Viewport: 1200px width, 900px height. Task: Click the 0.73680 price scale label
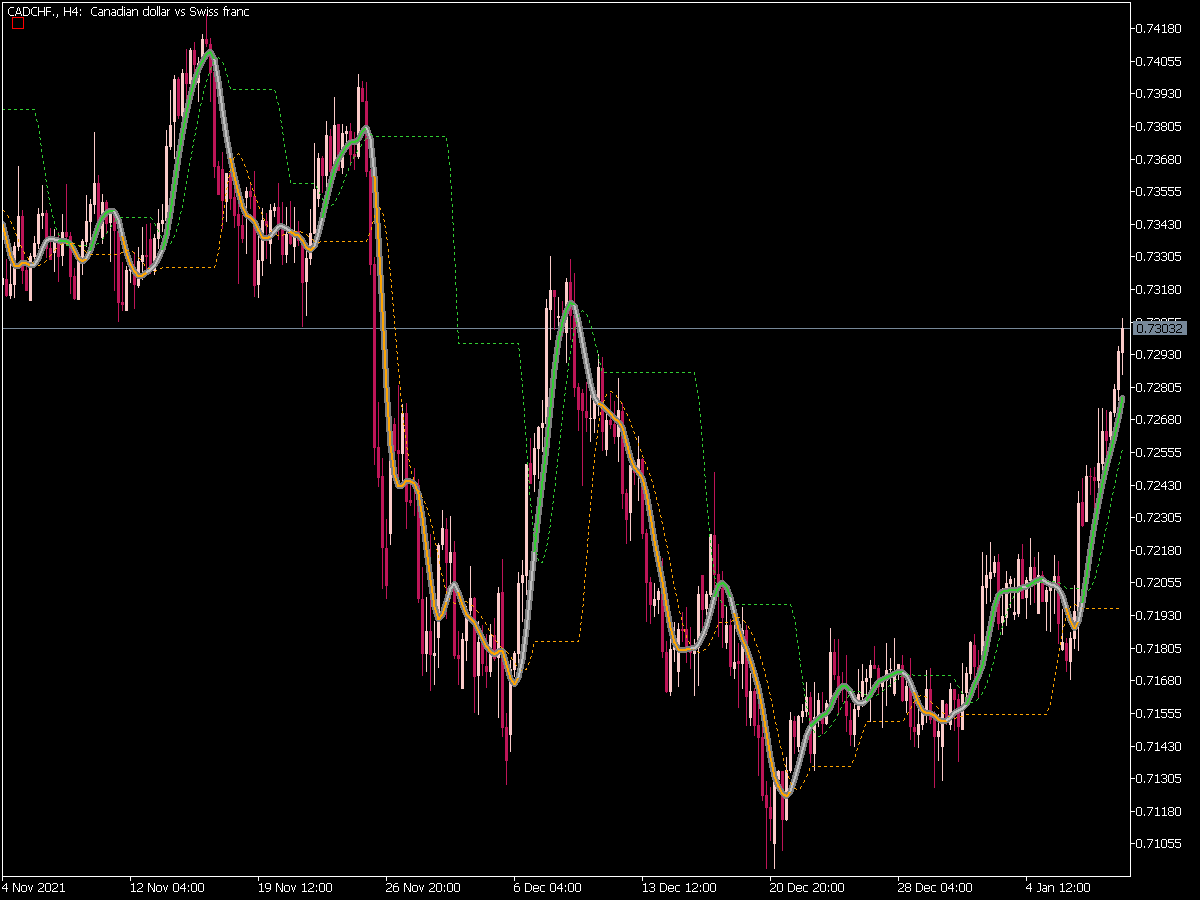click(1160, 159)
